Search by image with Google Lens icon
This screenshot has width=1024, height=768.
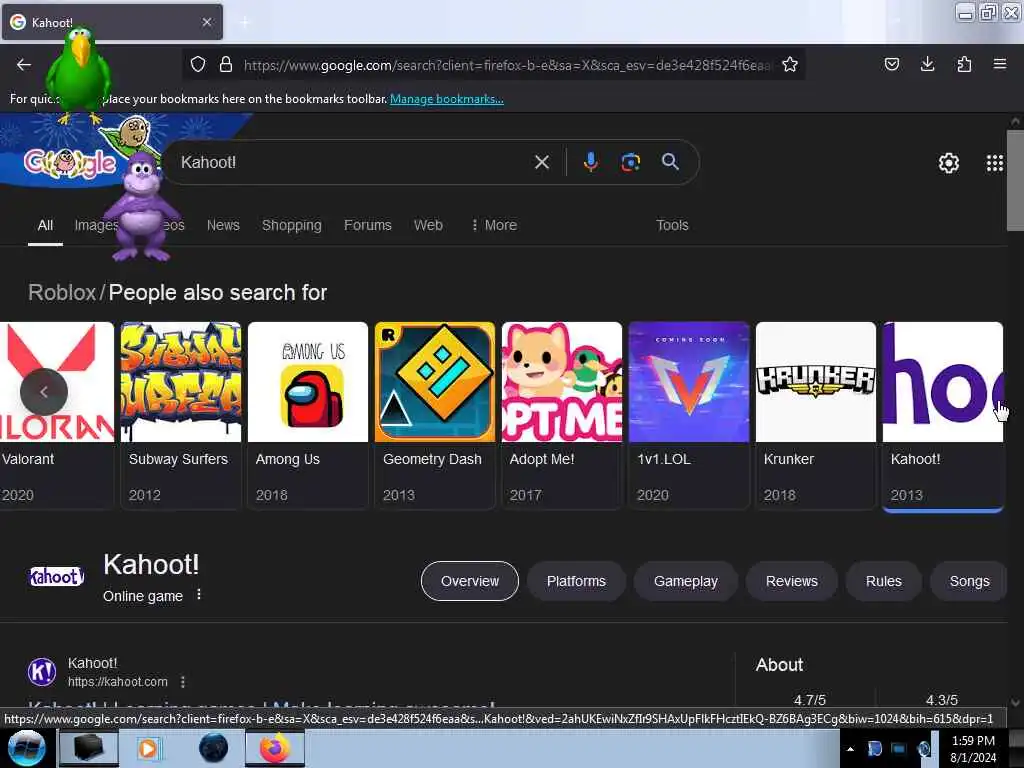point(630,162)
